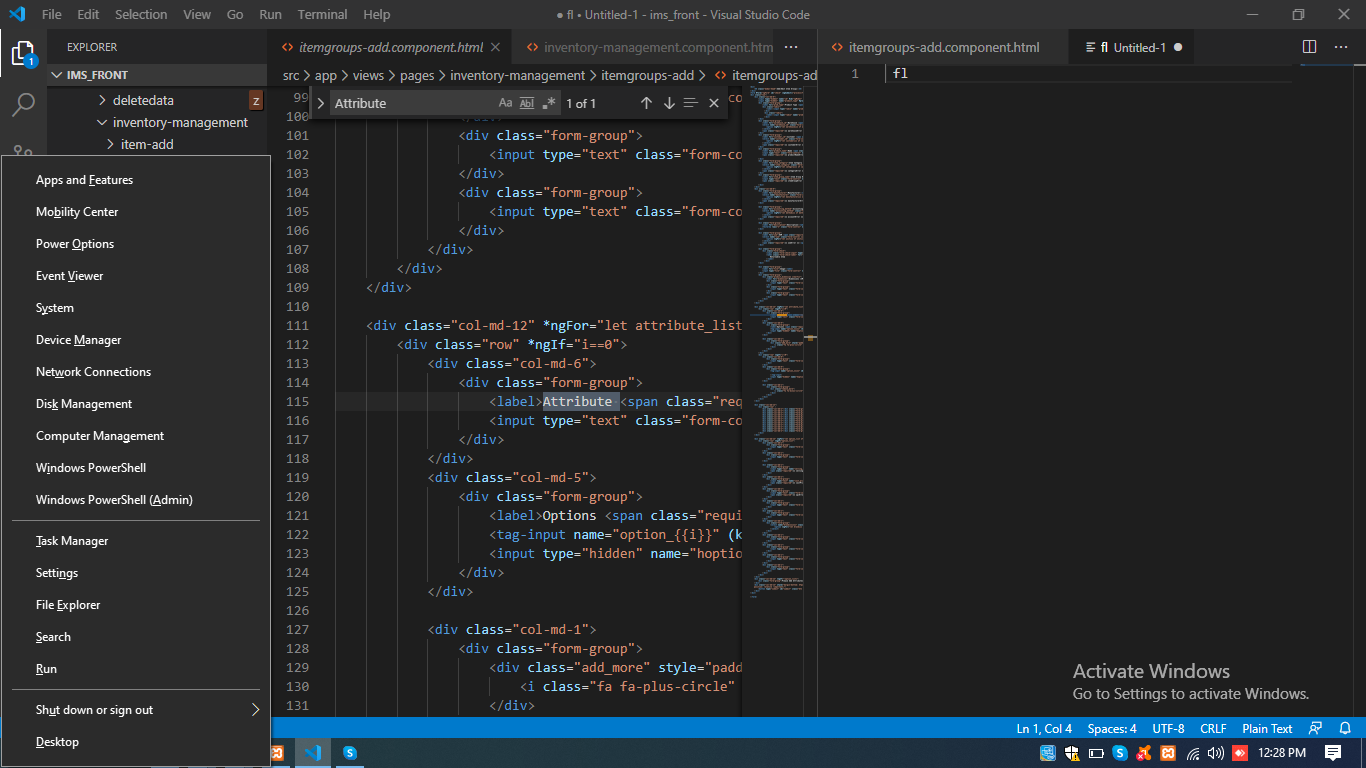Open Mobility Center from Win+X menu
The height and width of the screenshot is (768, 1366).
click(x=135, y=212)
